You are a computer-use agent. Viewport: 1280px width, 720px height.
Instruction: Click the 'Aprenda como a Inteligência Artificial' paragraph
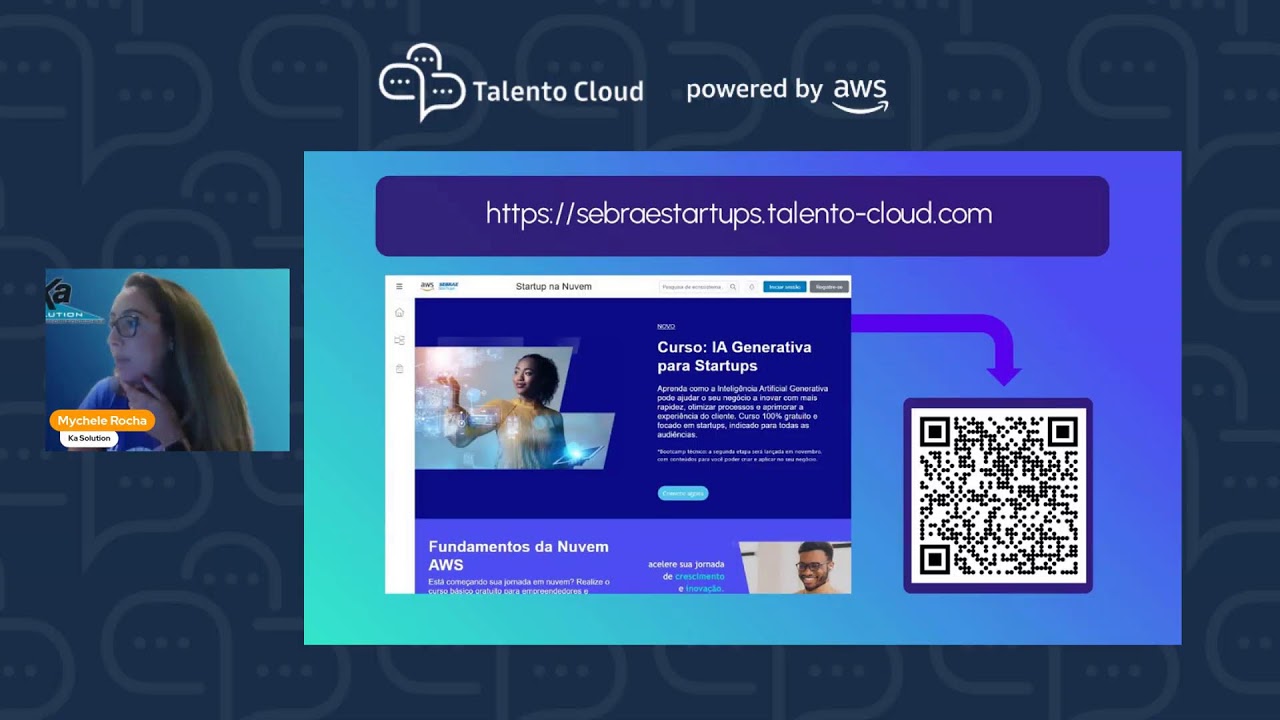click(743, 412)
